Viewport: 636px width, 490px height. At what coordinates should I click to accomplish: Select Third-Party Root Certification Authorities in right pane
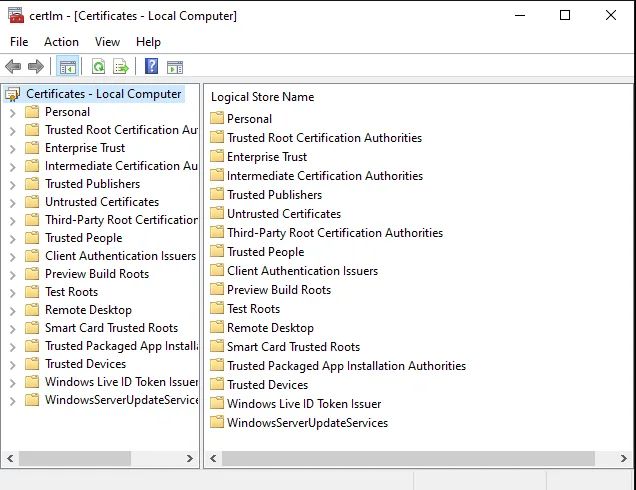(x=335, y=233)
